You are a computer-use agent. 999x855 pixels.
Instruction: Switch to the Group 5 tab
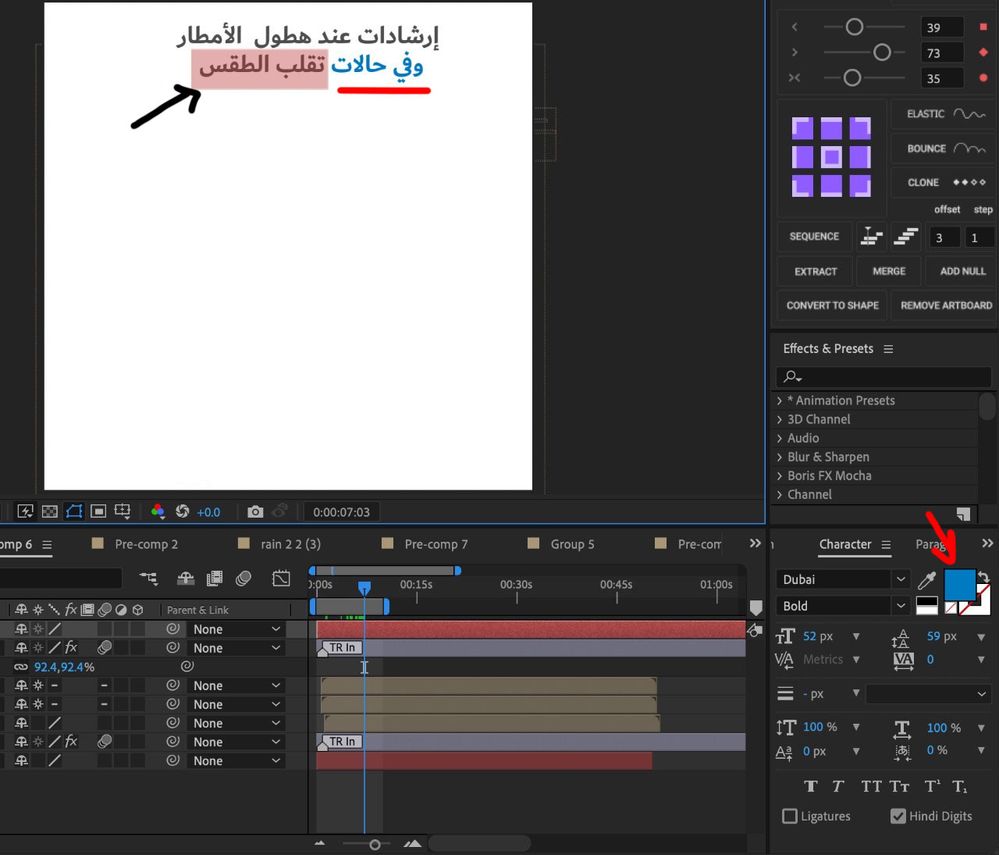pos(572,544)
